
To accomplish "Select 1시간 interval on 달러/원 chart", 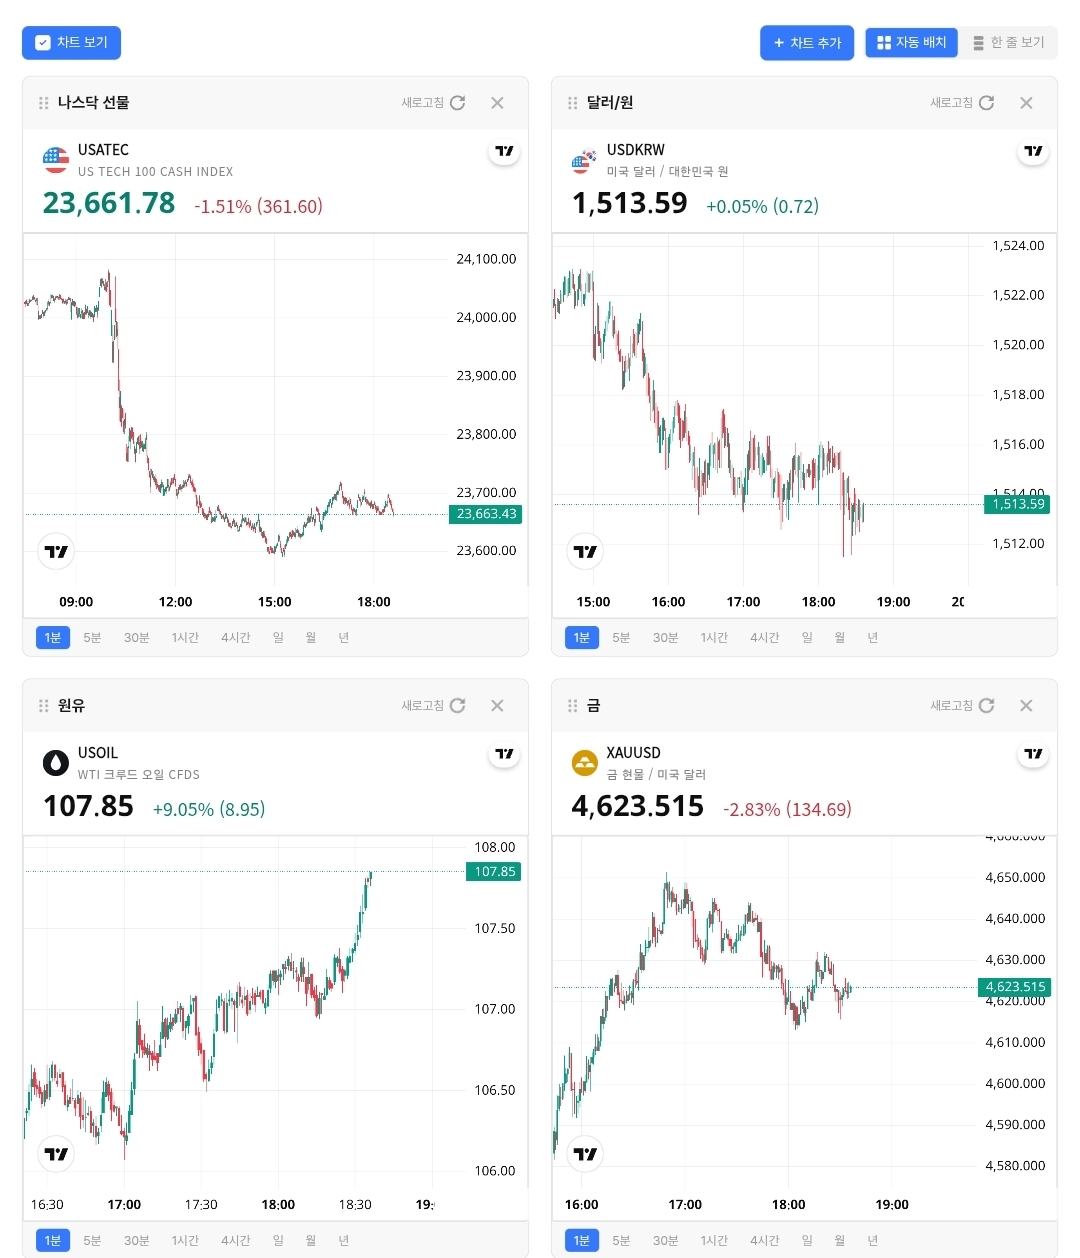I will (714, 638).
